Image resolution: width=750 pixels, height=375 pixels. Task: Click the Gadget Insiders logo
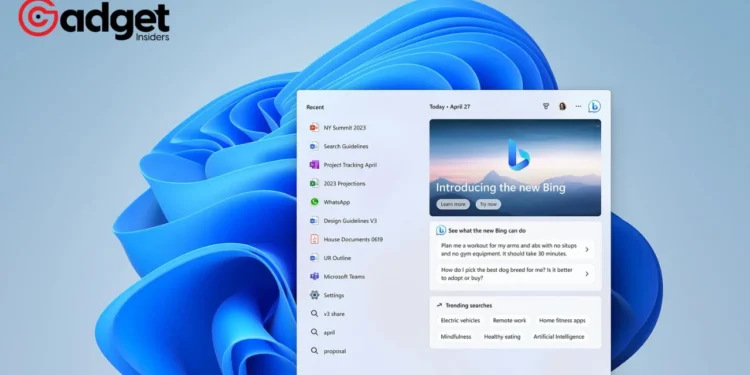pyautogui.click(x=94, y=20)
